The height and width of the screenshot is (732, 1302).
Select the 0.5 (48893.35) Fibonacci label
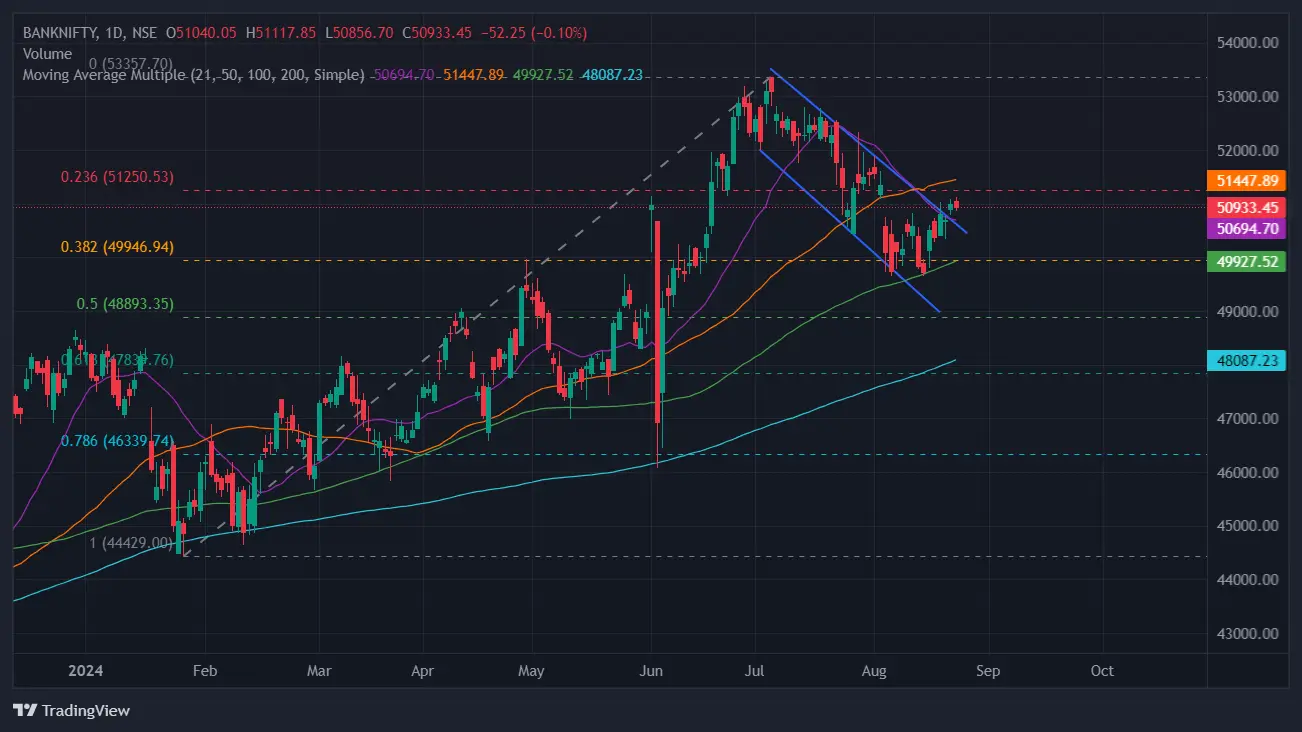125,304
